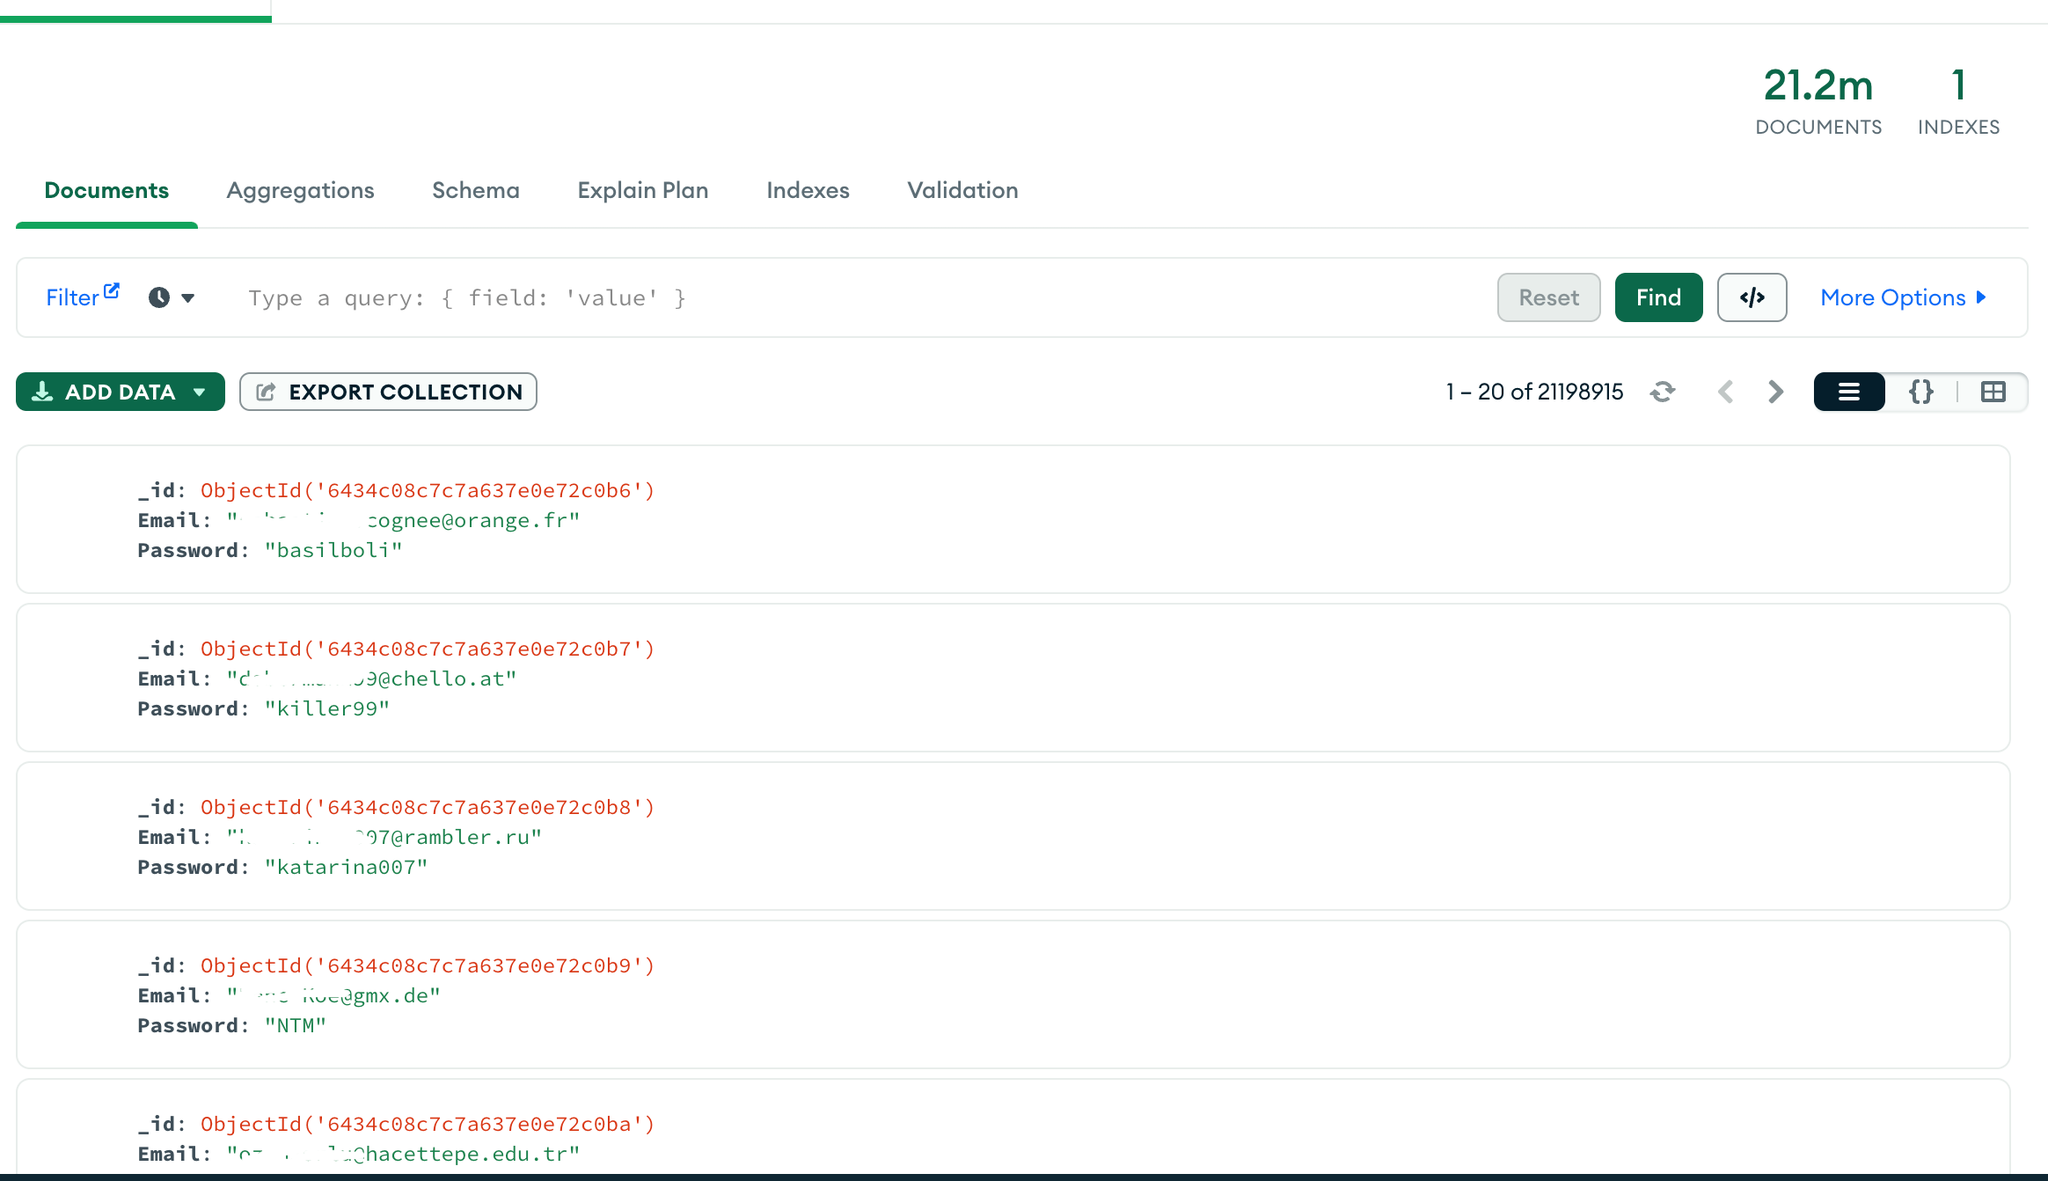Open the Indexes tab
The image size is (2048, 1181).
pyautogui.click(x=807, y=190)
